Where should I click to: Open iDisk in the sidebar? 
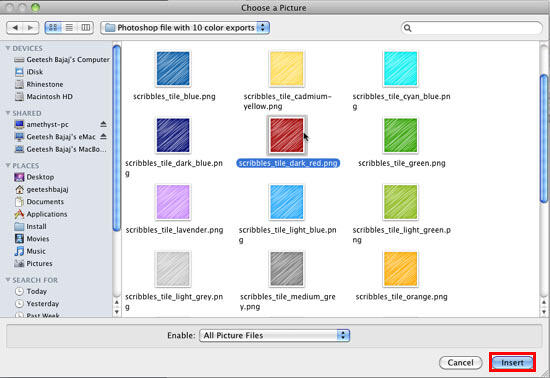pyautogui.click(x=29, y=72)
